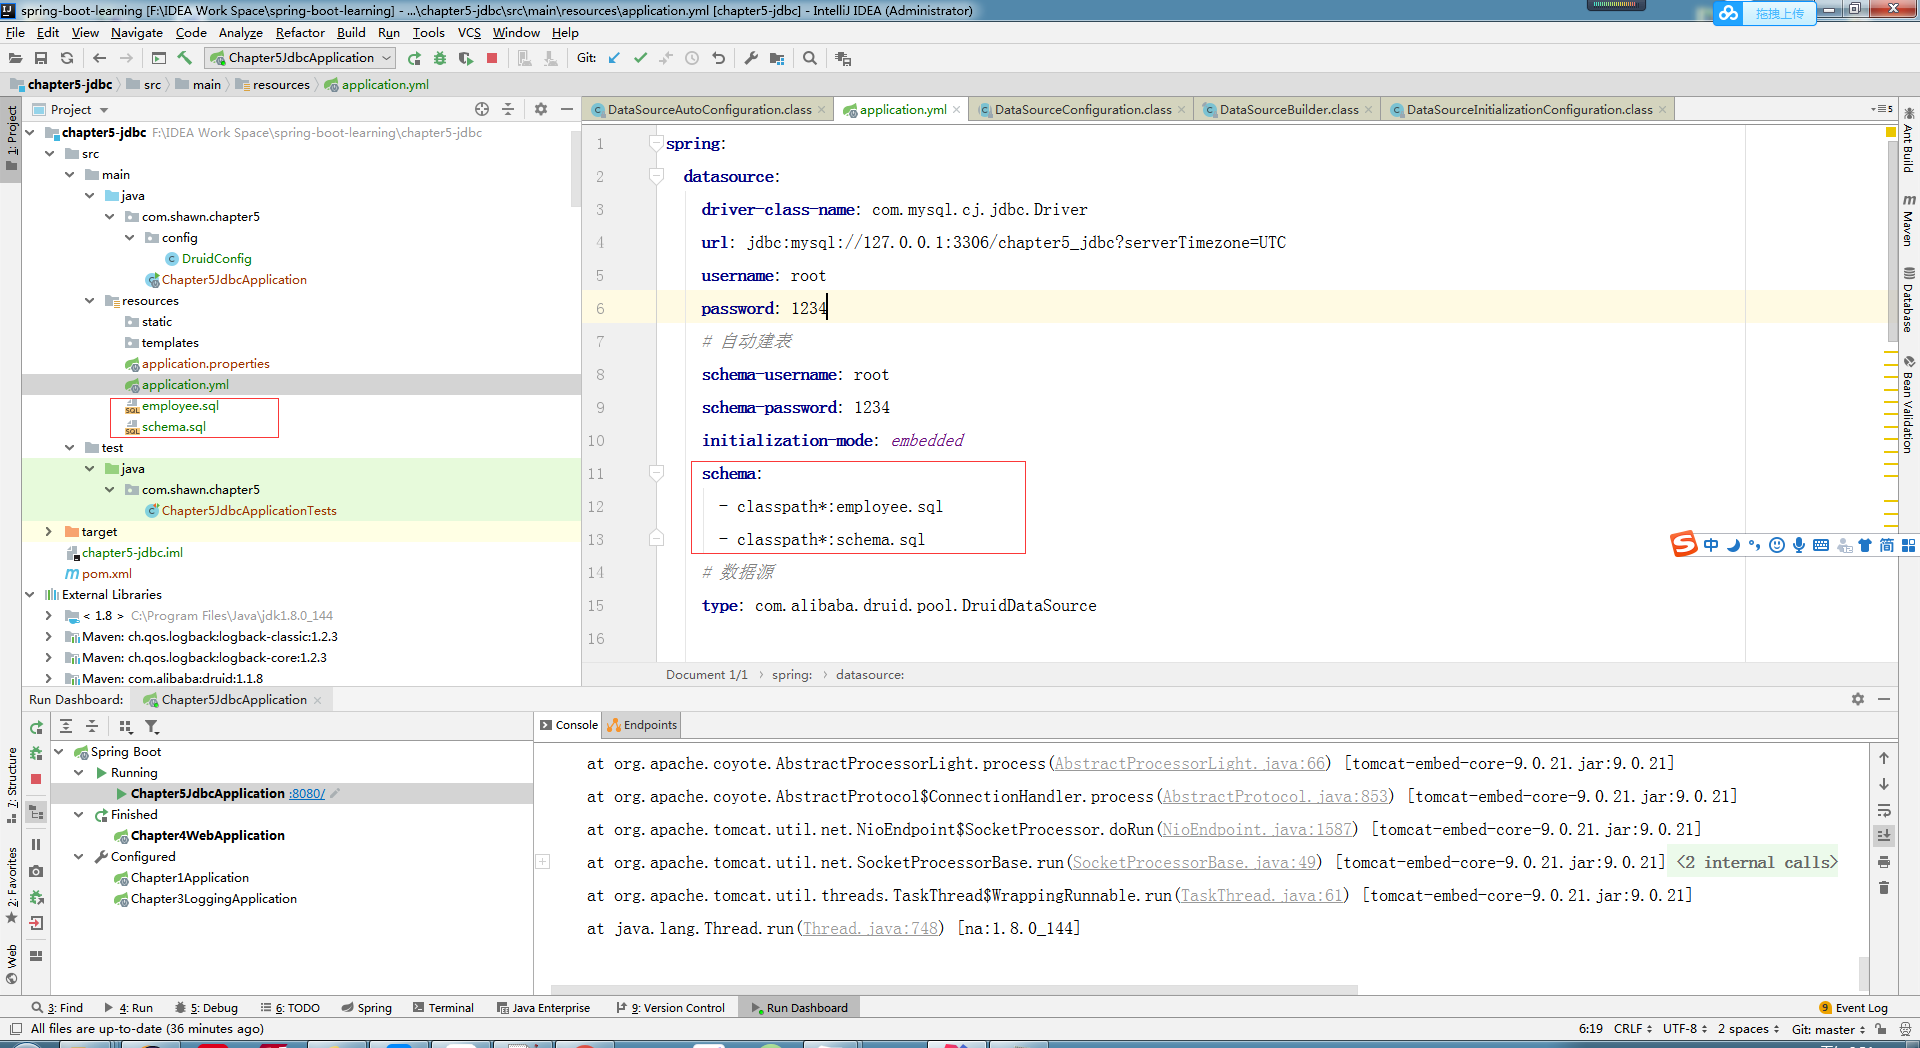Click the Git revert/rollback icon
This screenshot has width=1920, height=1048.
point(718,58)
